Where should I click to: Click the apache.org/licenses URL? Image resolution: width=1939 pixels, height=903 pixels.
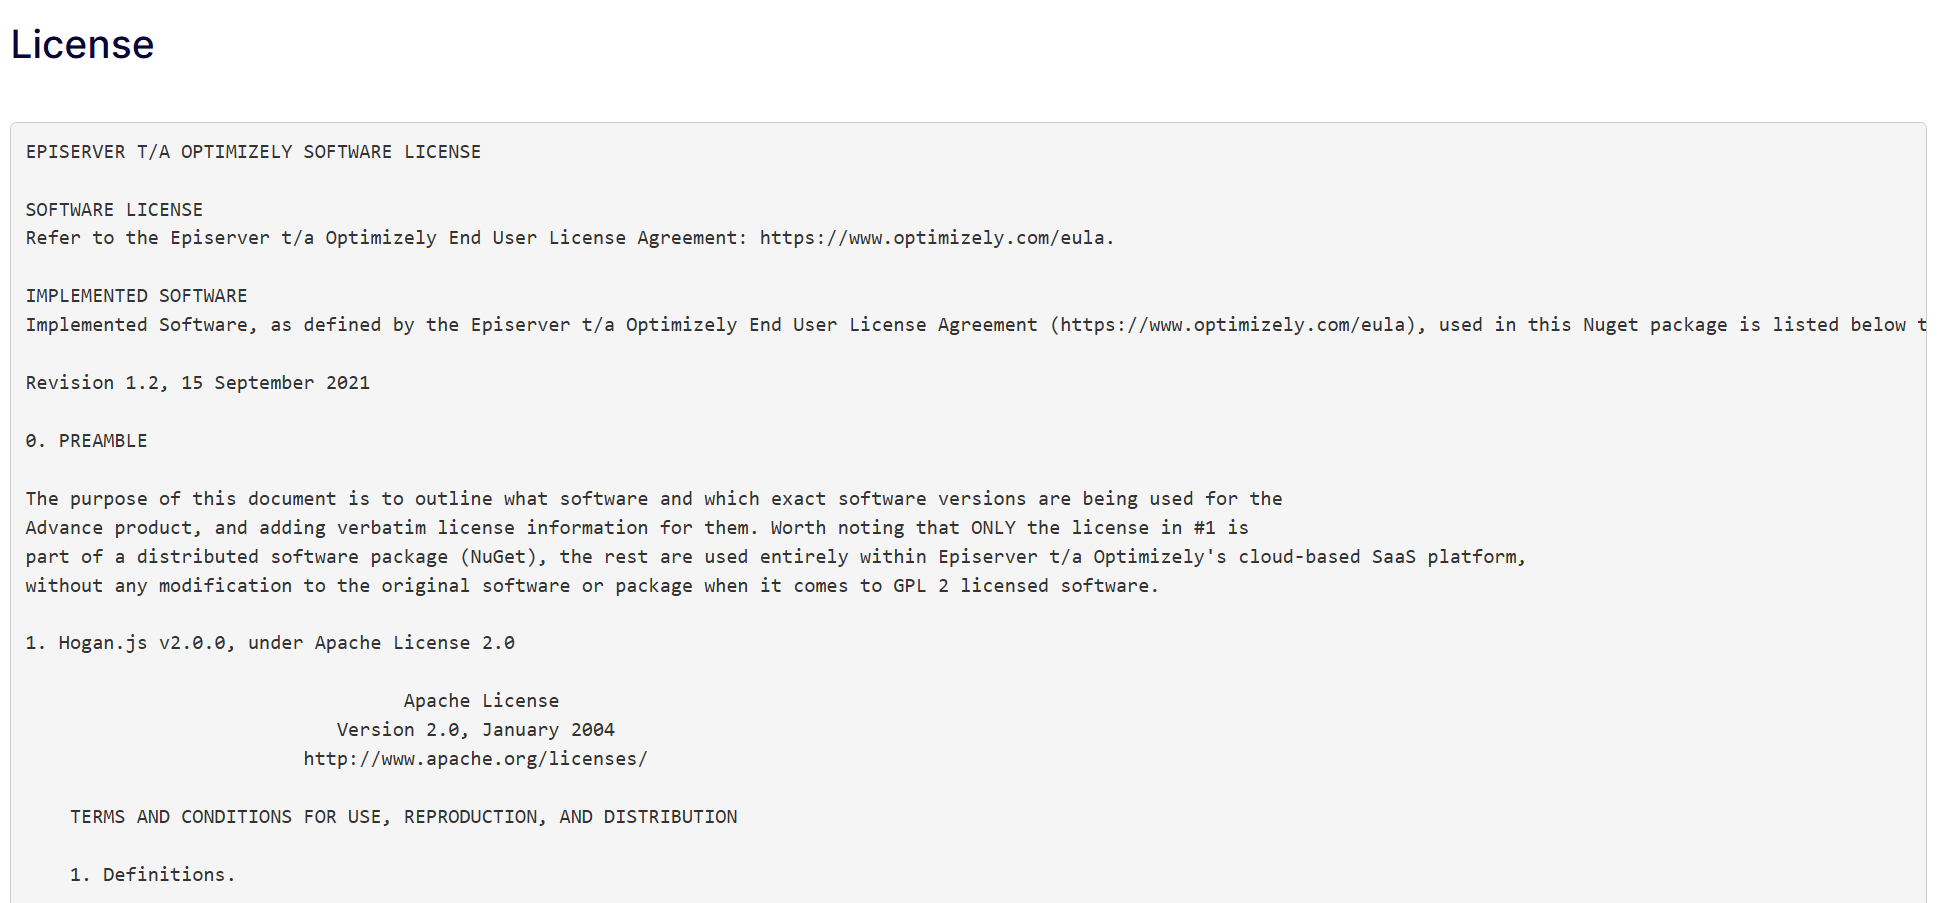475,759
